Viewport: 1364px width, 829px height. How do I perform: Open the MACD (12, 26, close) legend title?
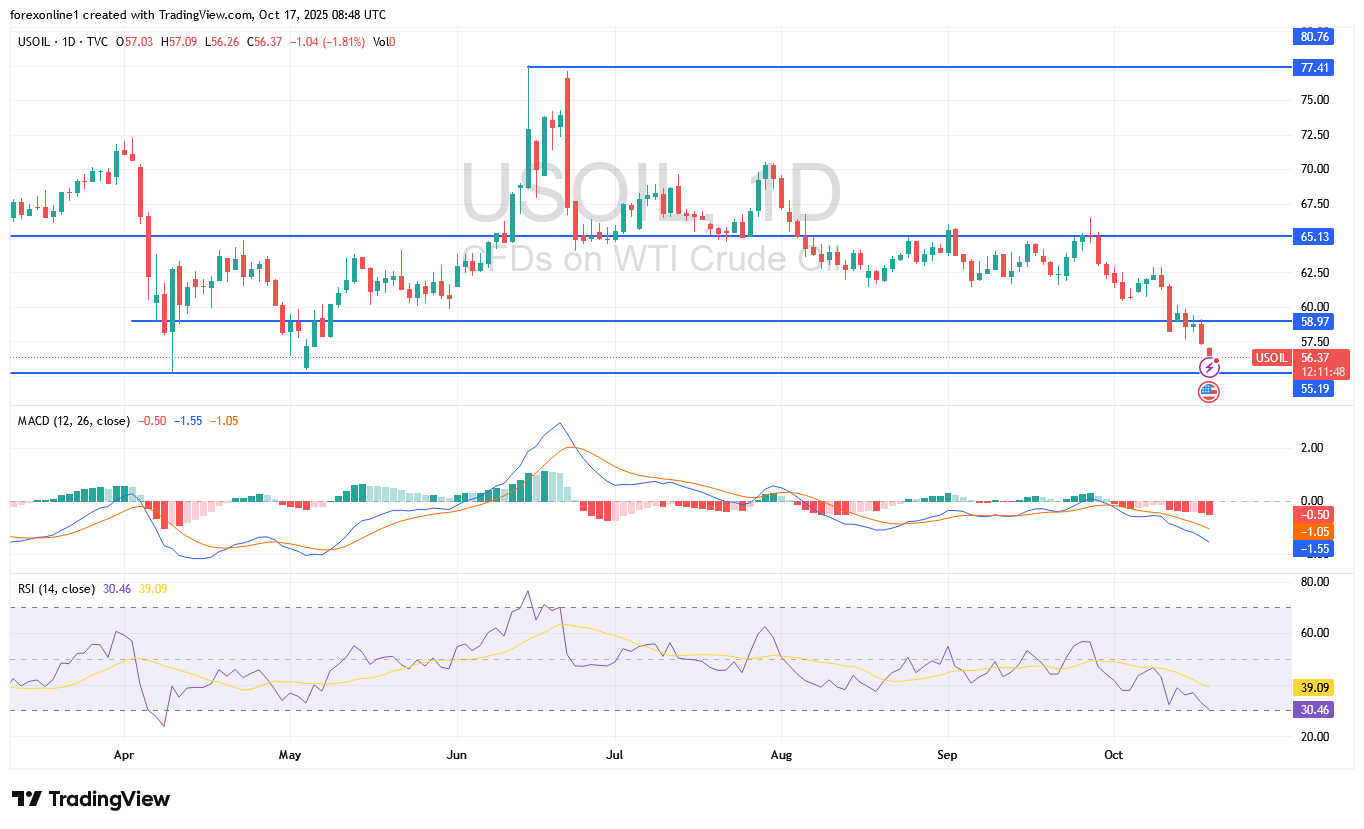(x=74, y=421)
